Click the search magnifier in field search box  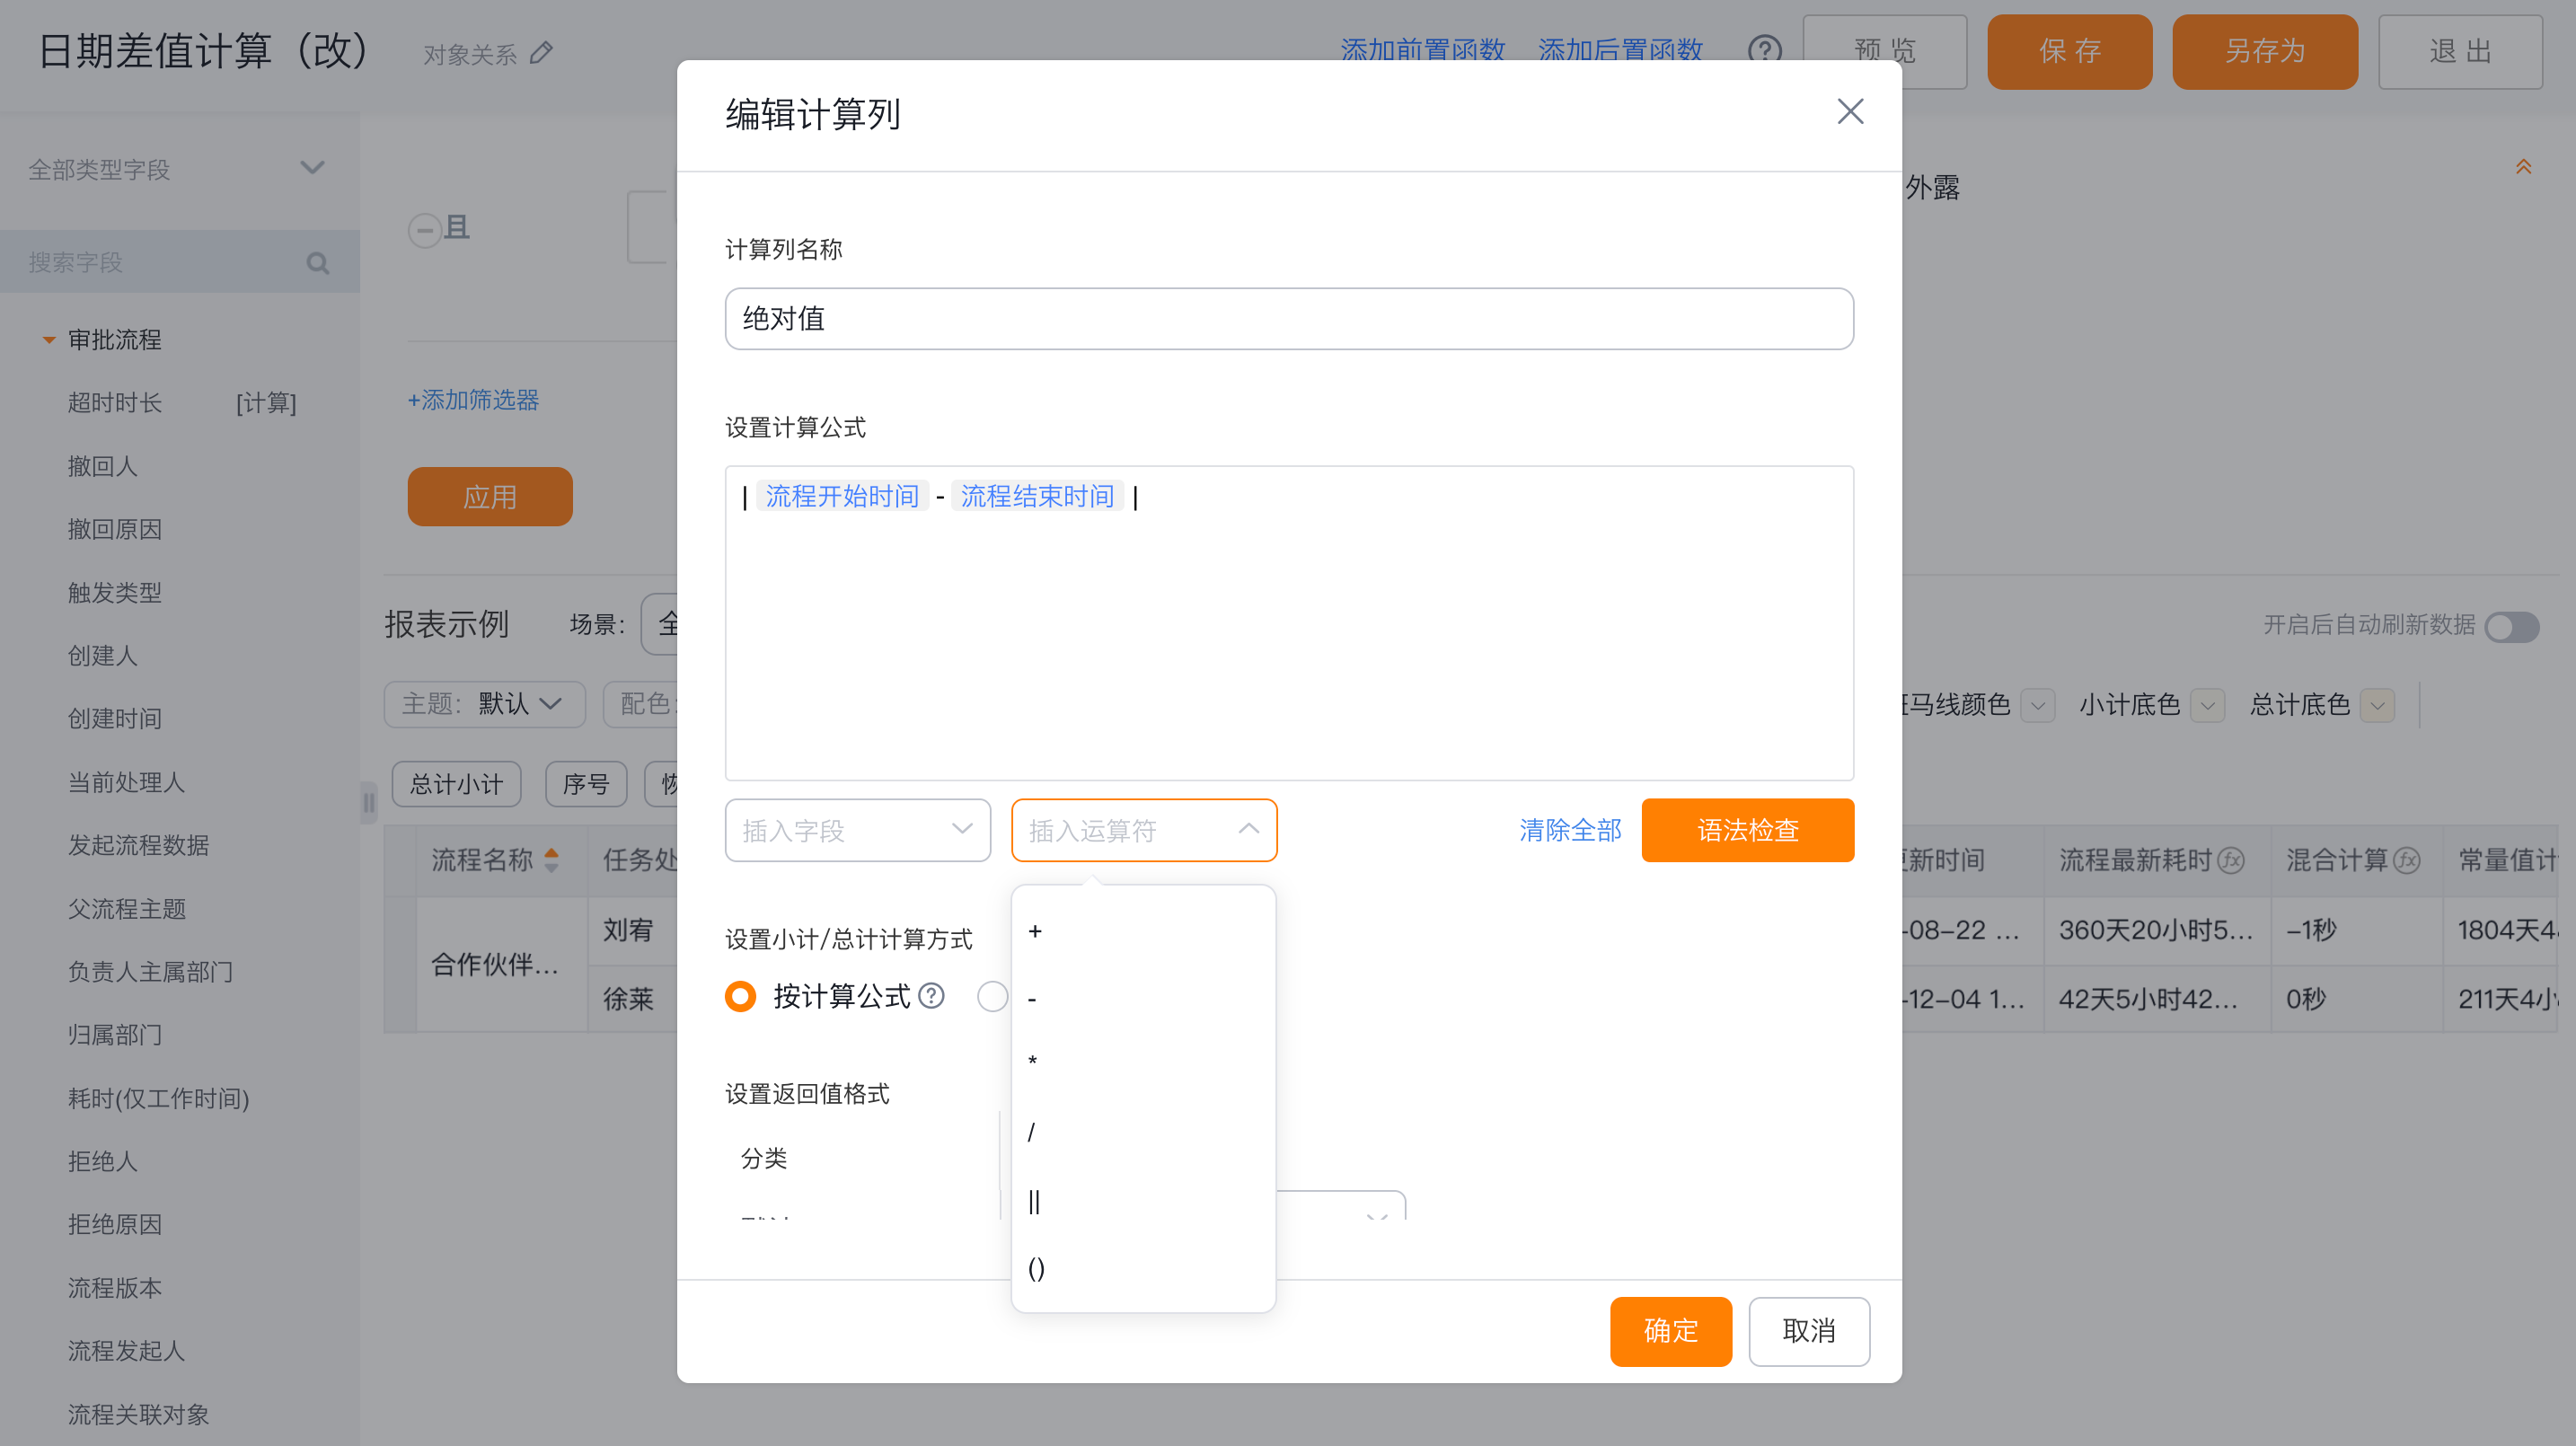point(317,263)
